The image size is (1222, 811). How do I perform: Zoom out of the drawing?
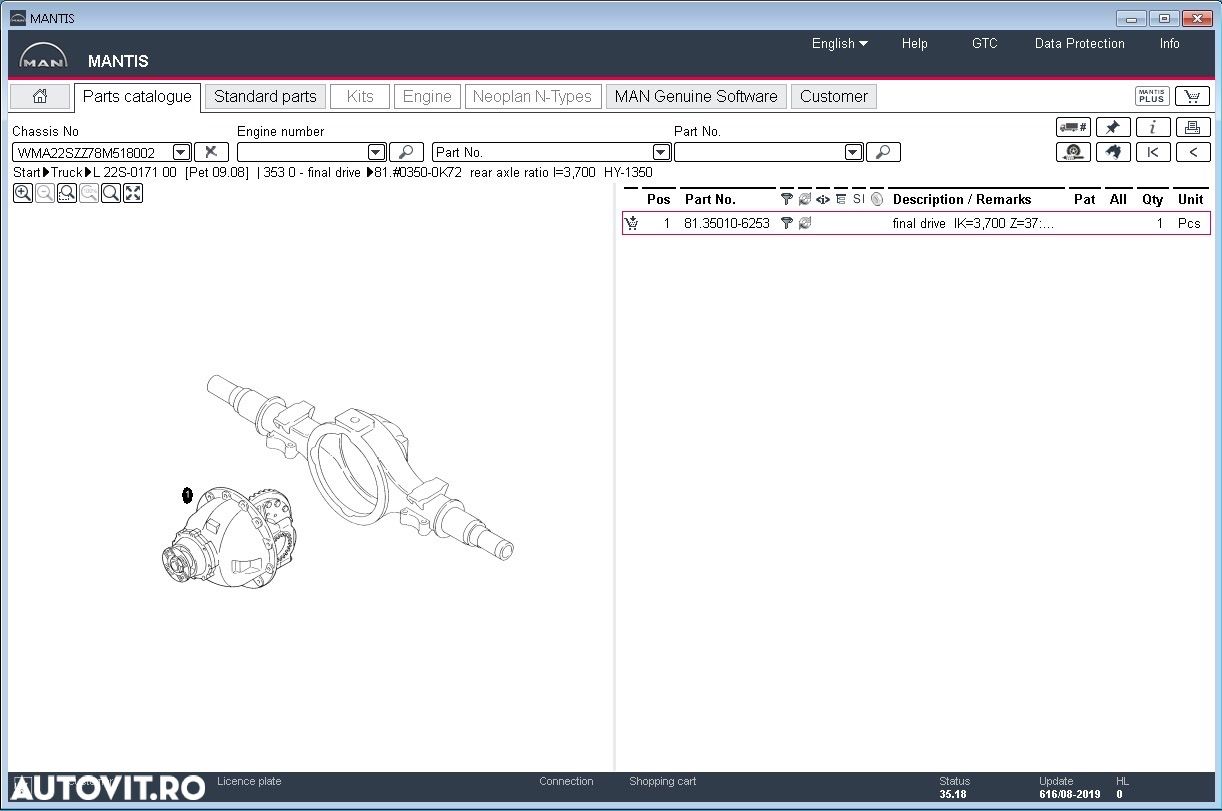[45, 193]
